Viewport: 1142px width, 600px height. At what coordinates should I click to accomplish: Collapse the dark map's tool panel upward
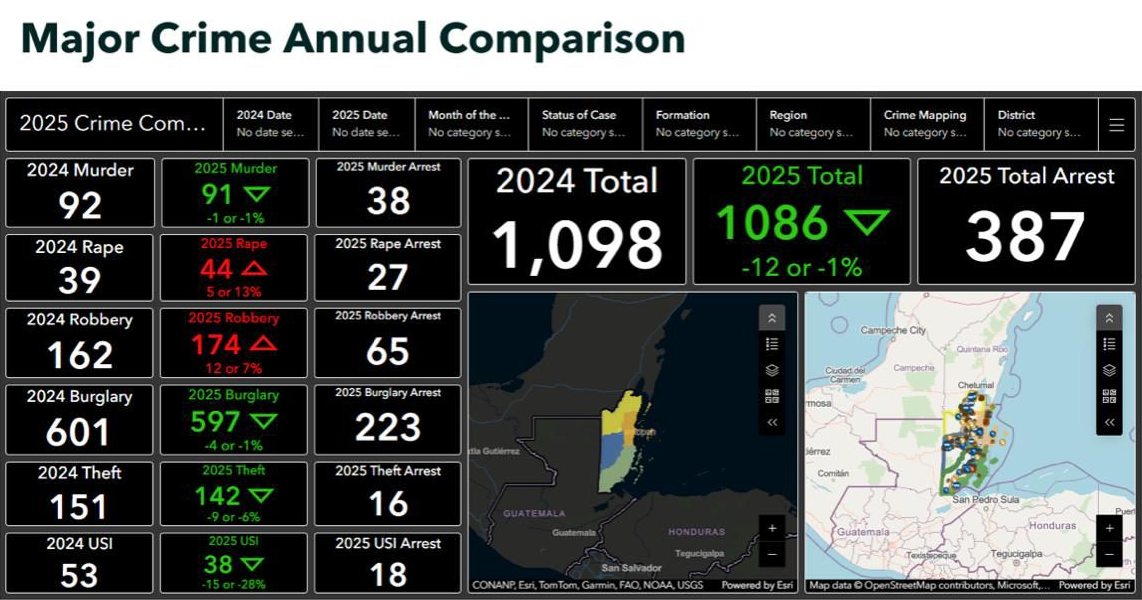pos(772,318)
